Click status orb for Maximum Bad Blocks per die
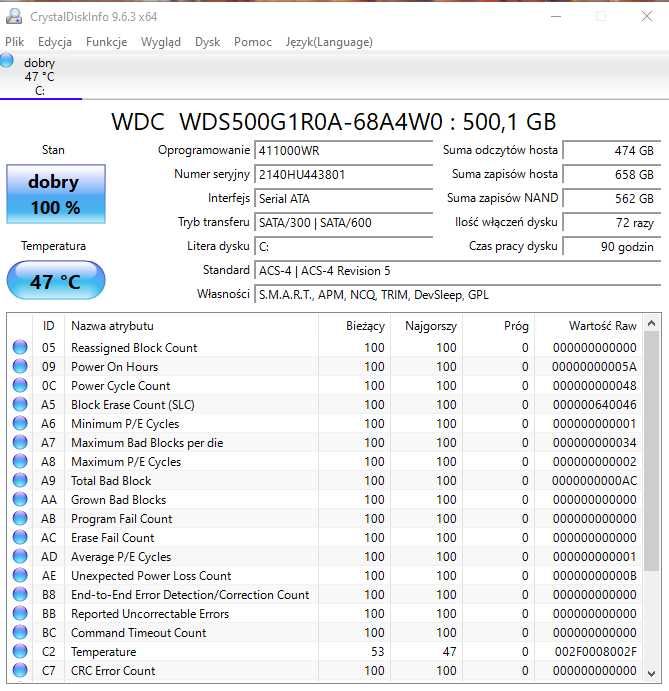Viewport: 669px width, 691px height. (20, 442)
